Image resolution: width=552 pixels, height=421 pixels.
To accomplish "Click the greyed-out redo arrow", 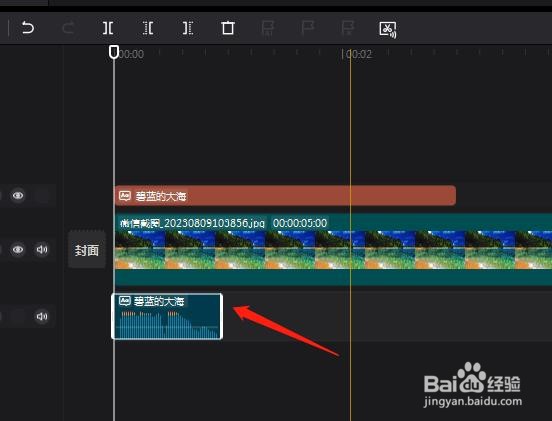I will 69,27.
